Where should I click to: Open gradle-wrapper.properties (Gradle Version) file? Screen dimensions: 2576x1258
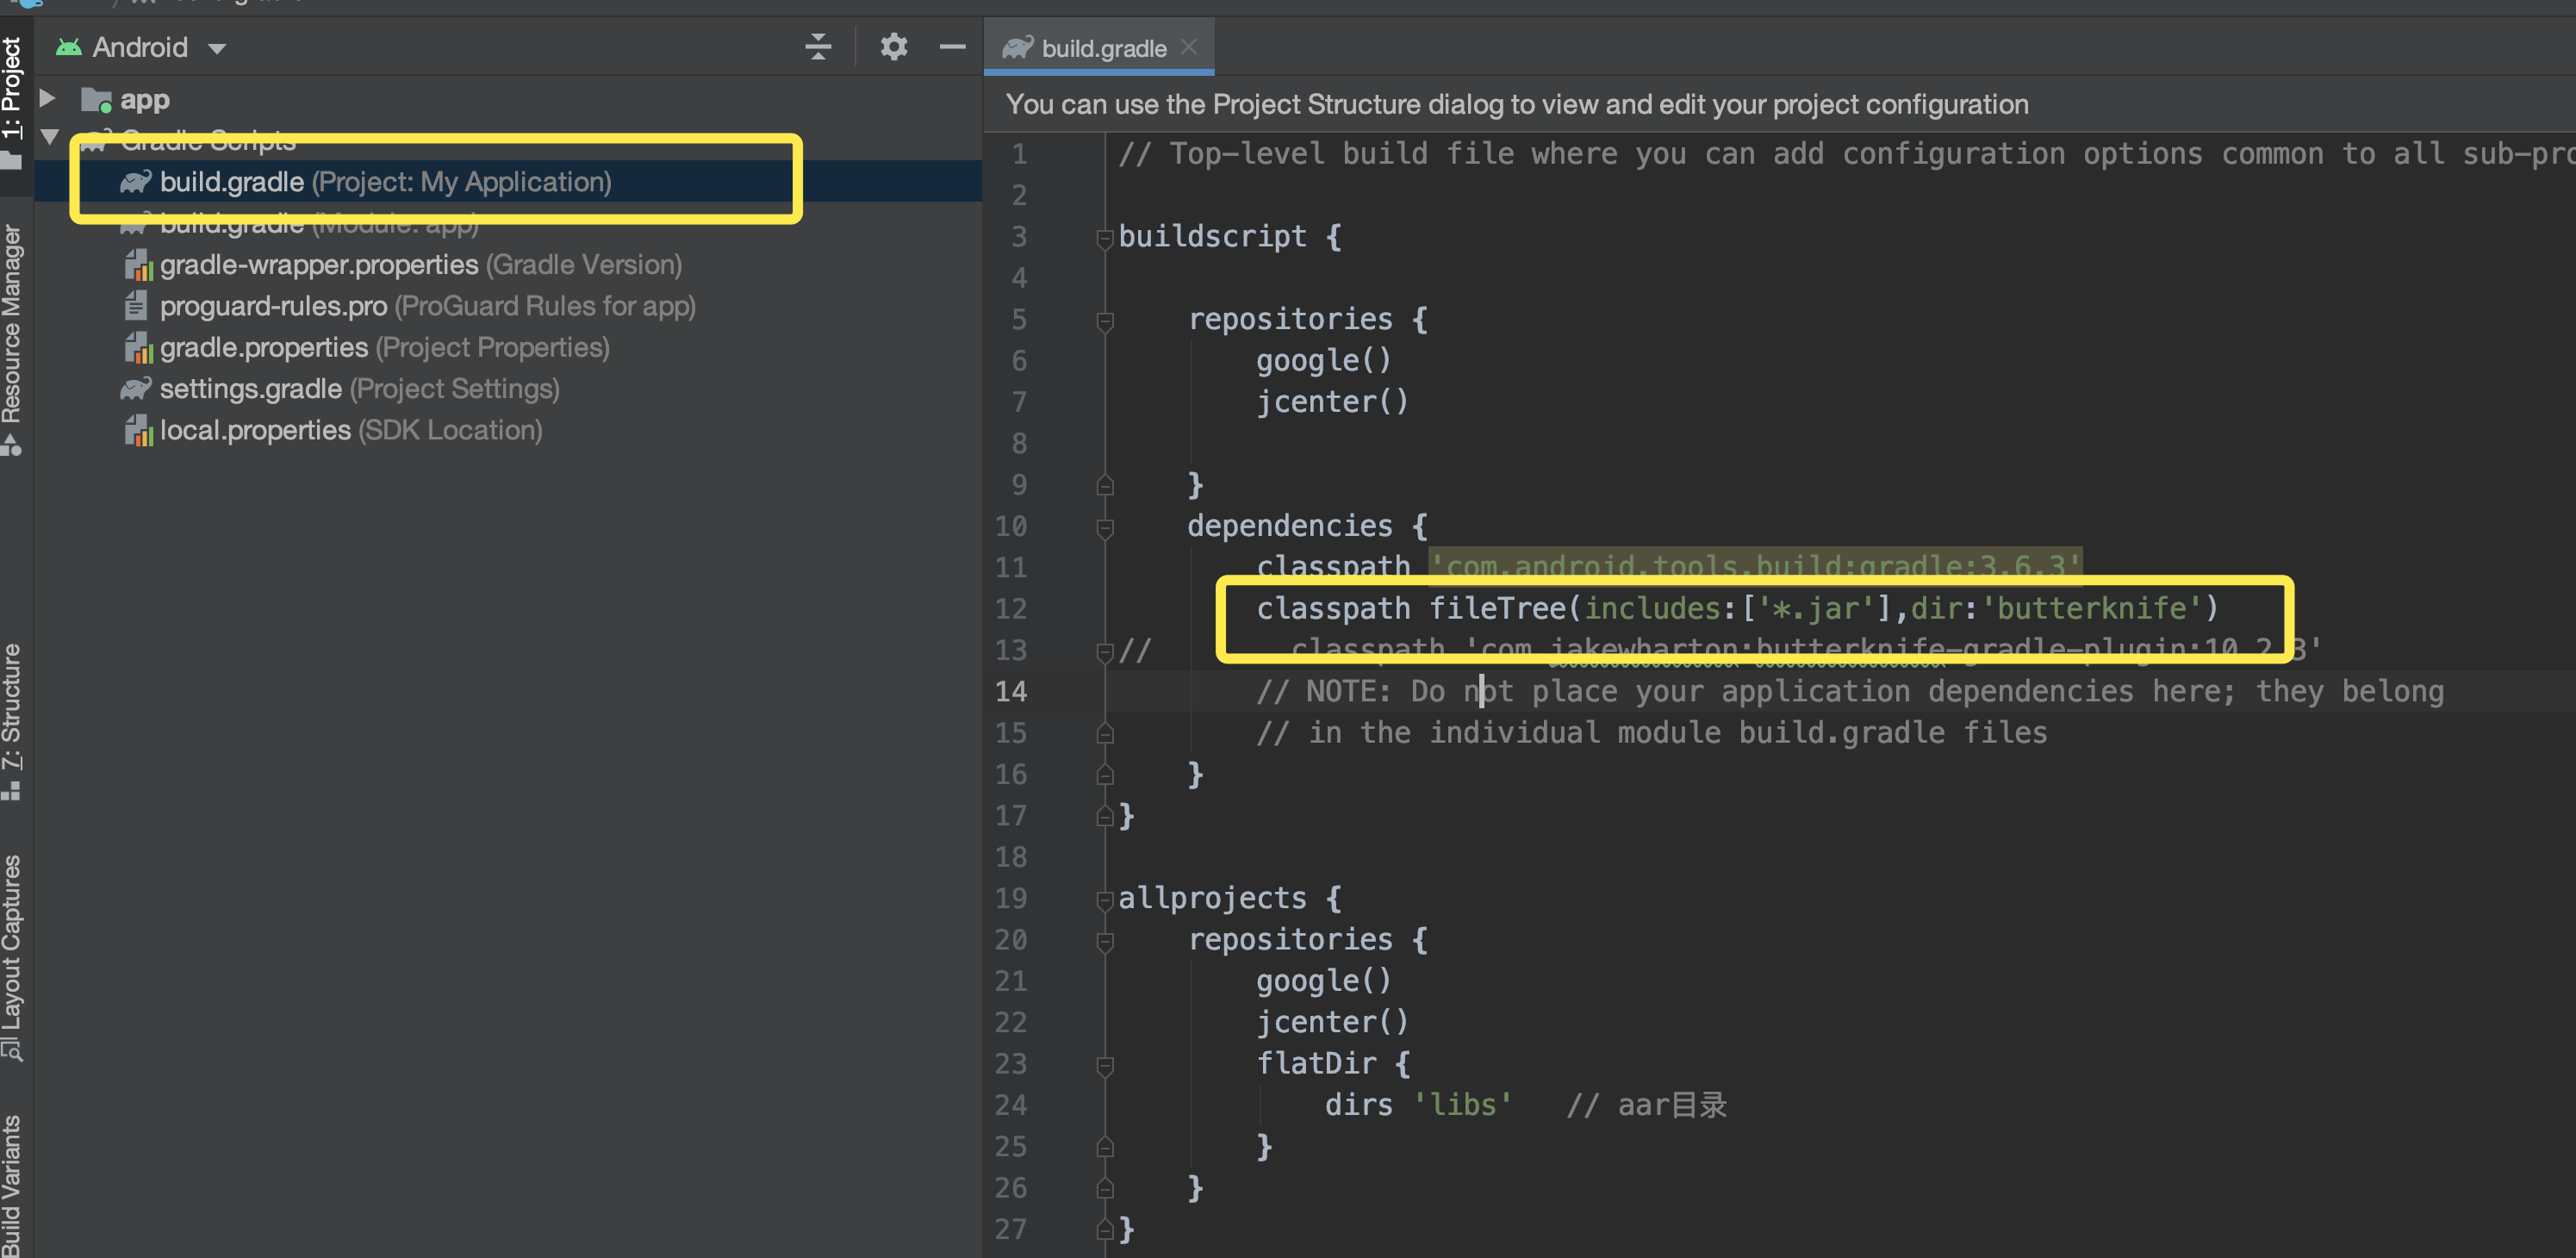click(420, 265)
